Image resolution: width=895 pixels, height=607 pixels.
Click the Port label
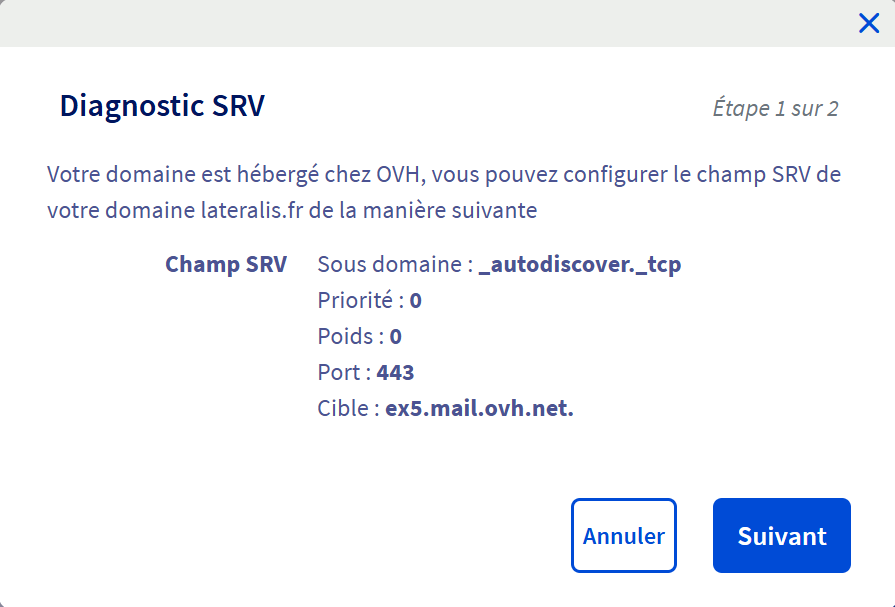[x=339, y=373]
